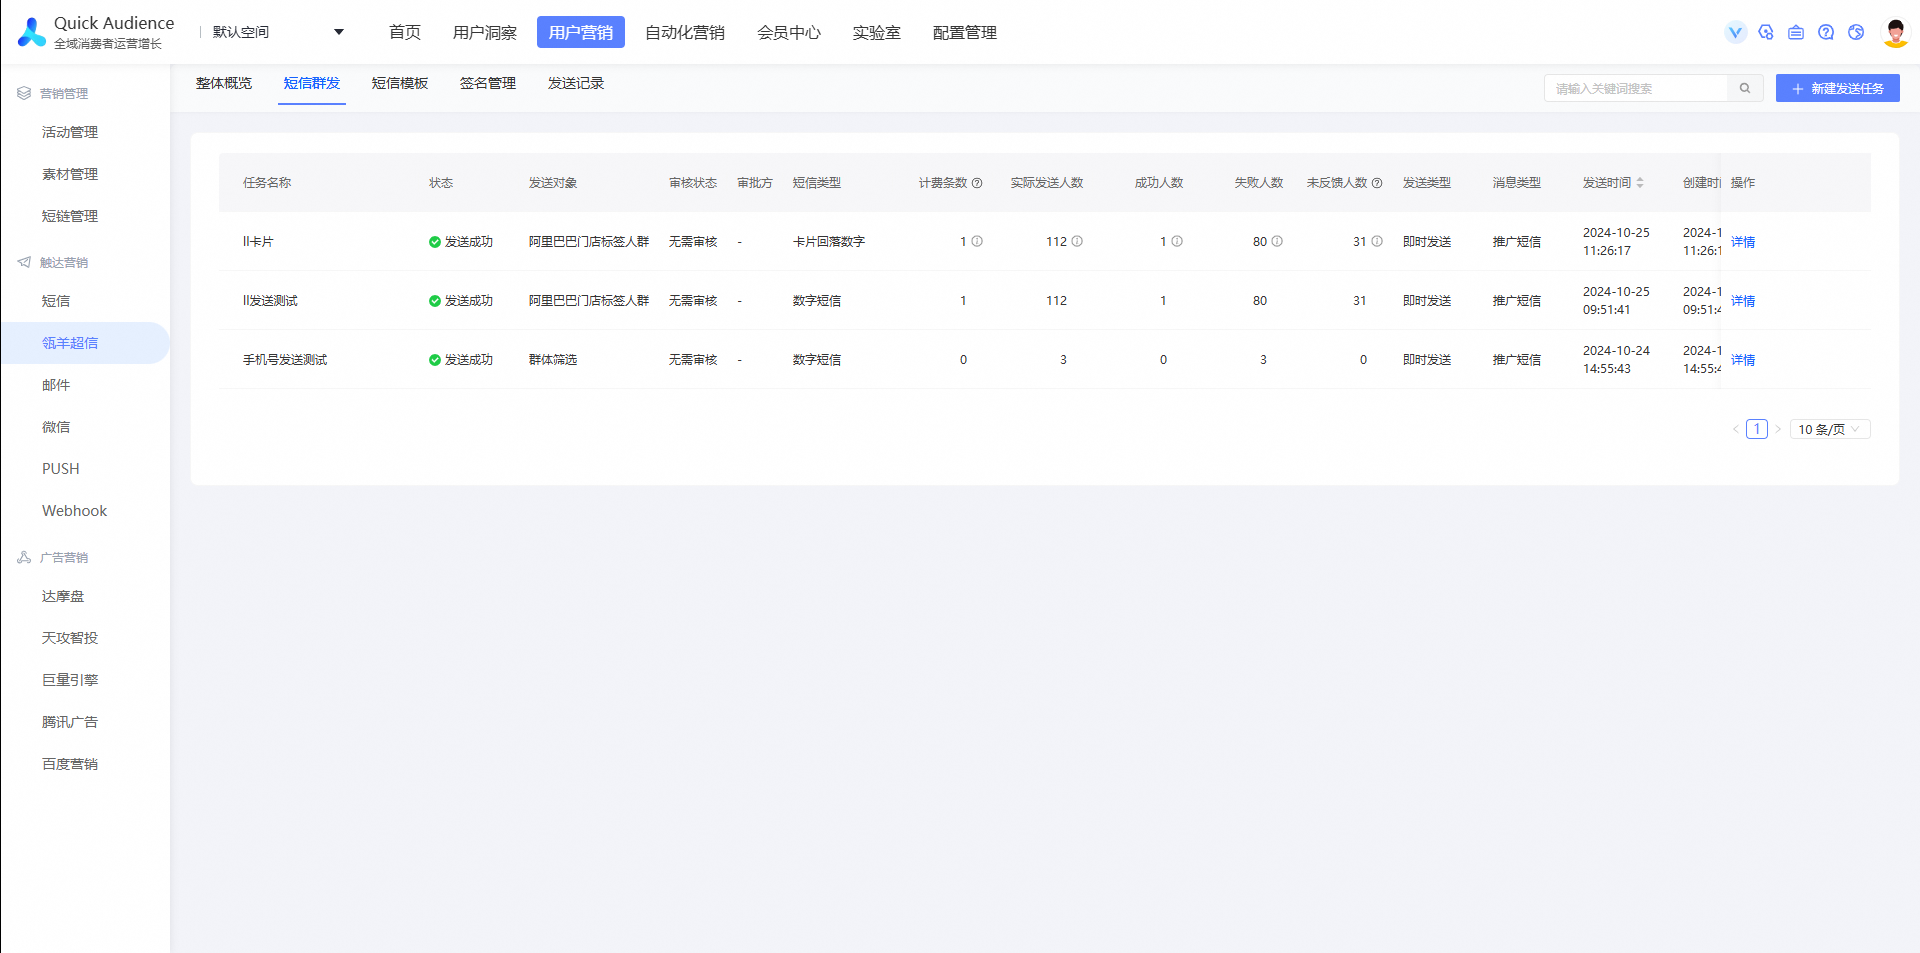Click info icon beside 112 in ll卡片 row
The height and width of the screenshot is (953, 1920).
coord(1077,241)
